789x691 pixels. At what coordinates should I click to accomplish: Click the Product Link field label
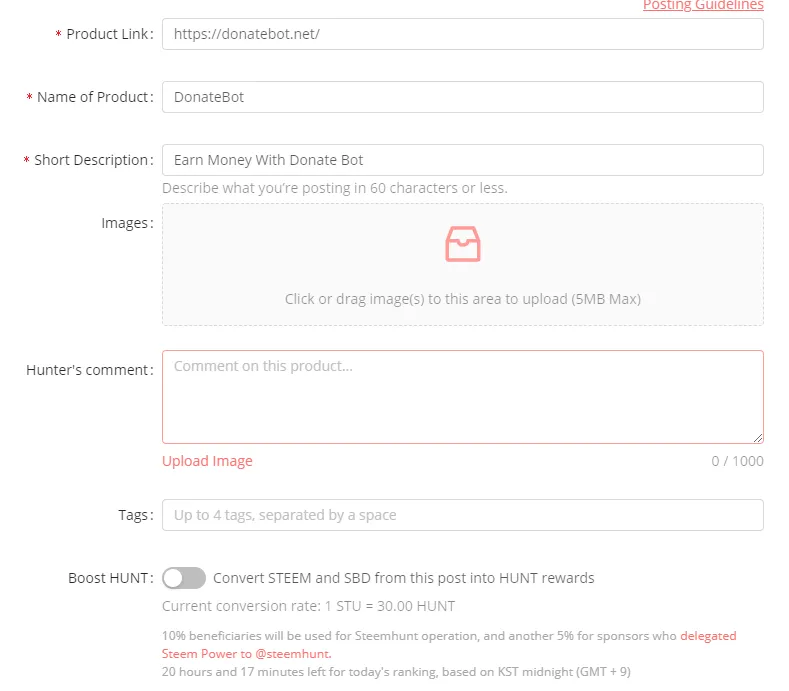click(x=108, y=34)
